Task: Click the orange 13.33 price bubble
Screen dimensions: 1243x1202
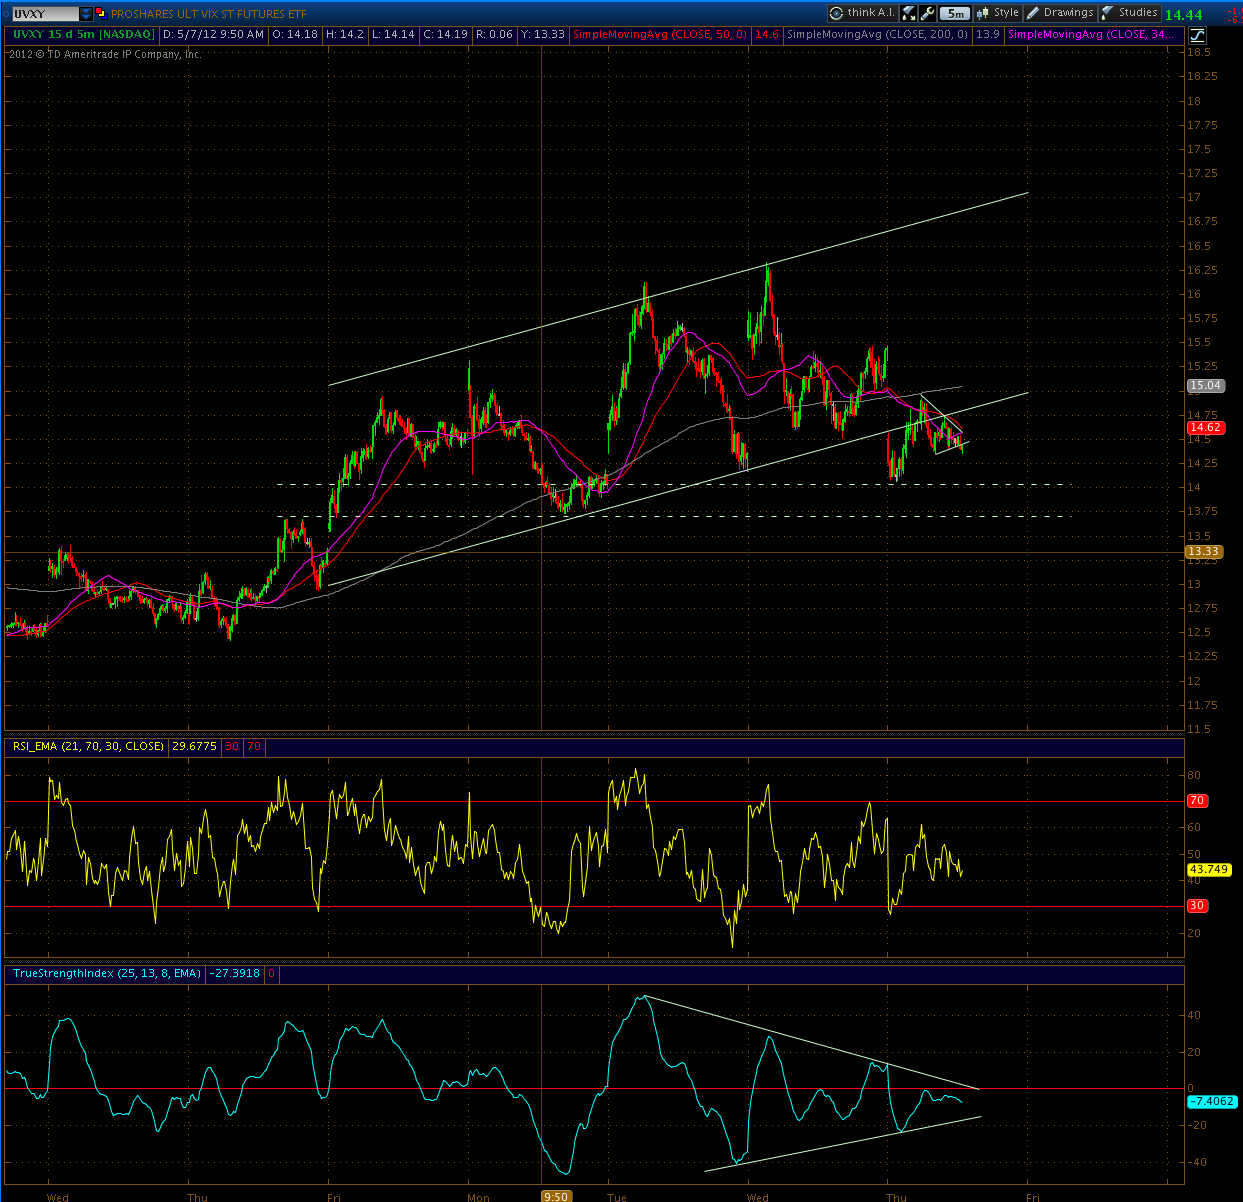Action: coord(1203,551)
